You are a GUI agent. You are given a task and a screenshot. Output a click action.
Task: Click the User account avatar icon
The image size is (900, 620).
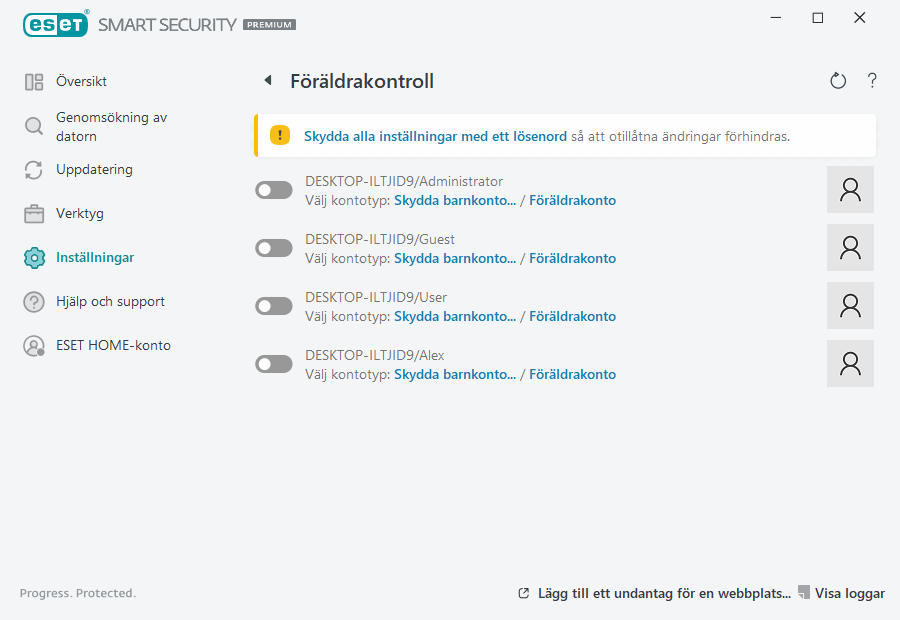(850, 306)
